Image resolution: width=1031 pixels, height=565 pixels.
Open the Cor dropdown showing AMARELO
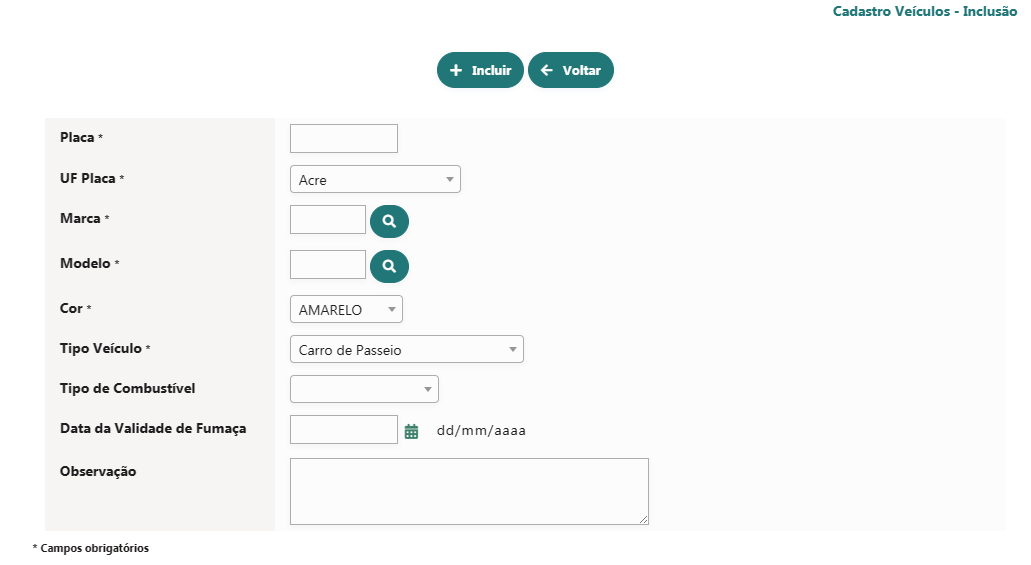tap(346, 309)
